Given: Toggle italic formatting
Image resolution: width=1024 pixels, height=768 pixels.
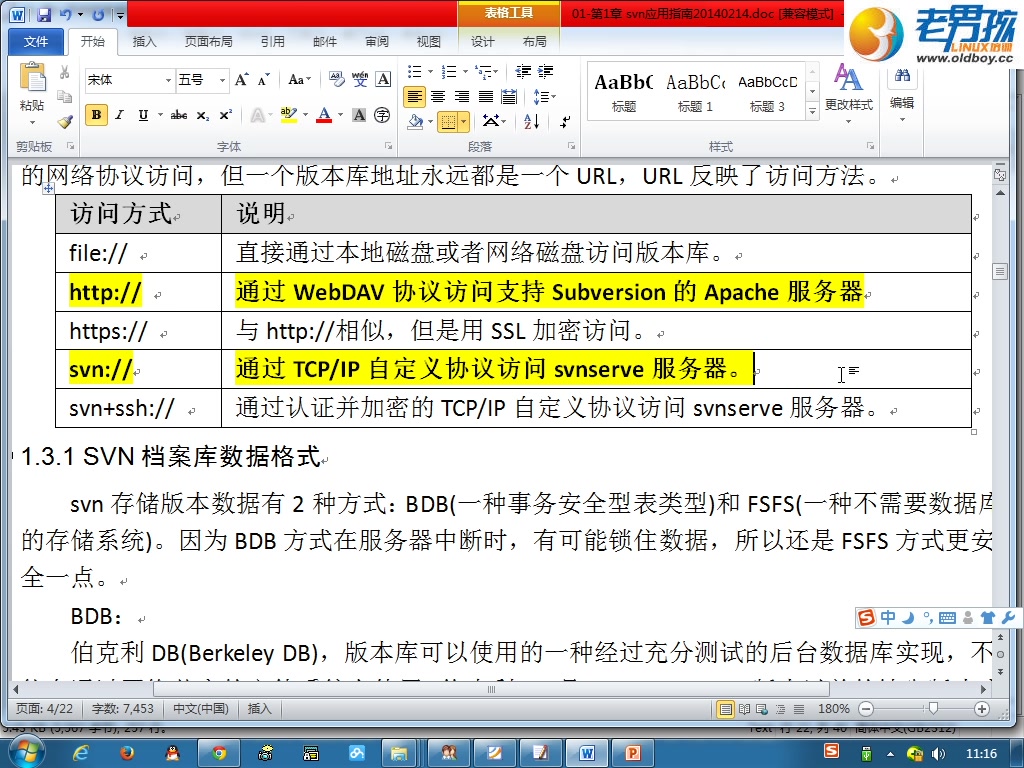Looking at the screenshot, I should (119, 116).
